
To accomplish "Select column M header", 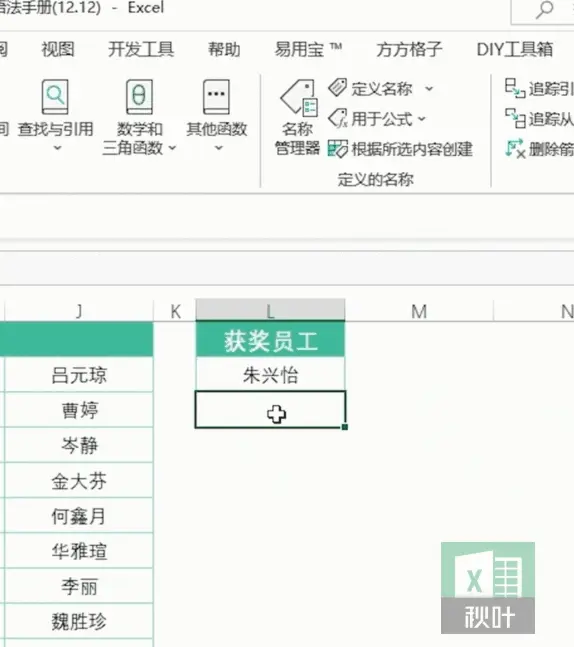I will (x=419, y=311).
